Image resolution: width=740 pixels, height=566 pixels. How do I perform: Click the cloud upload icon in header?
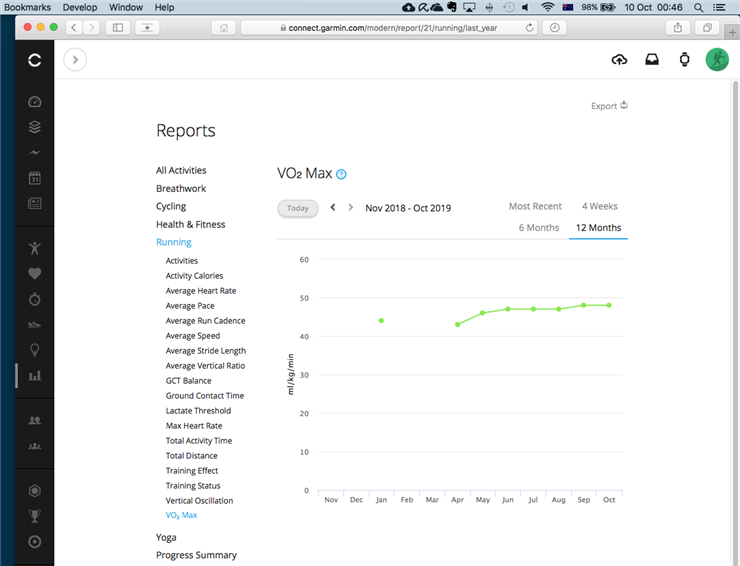pos(619,60)
